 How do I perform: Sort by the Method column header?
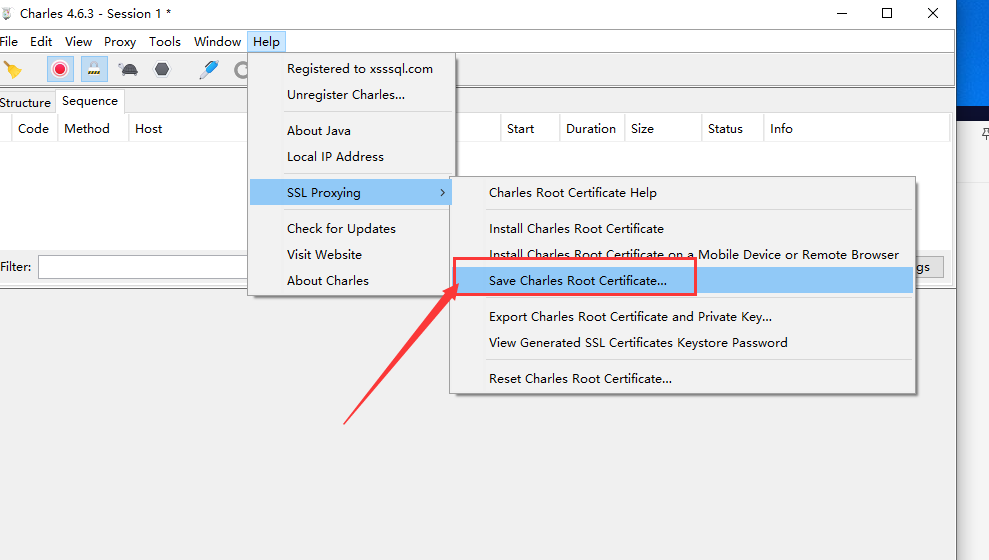pos(87,128)
